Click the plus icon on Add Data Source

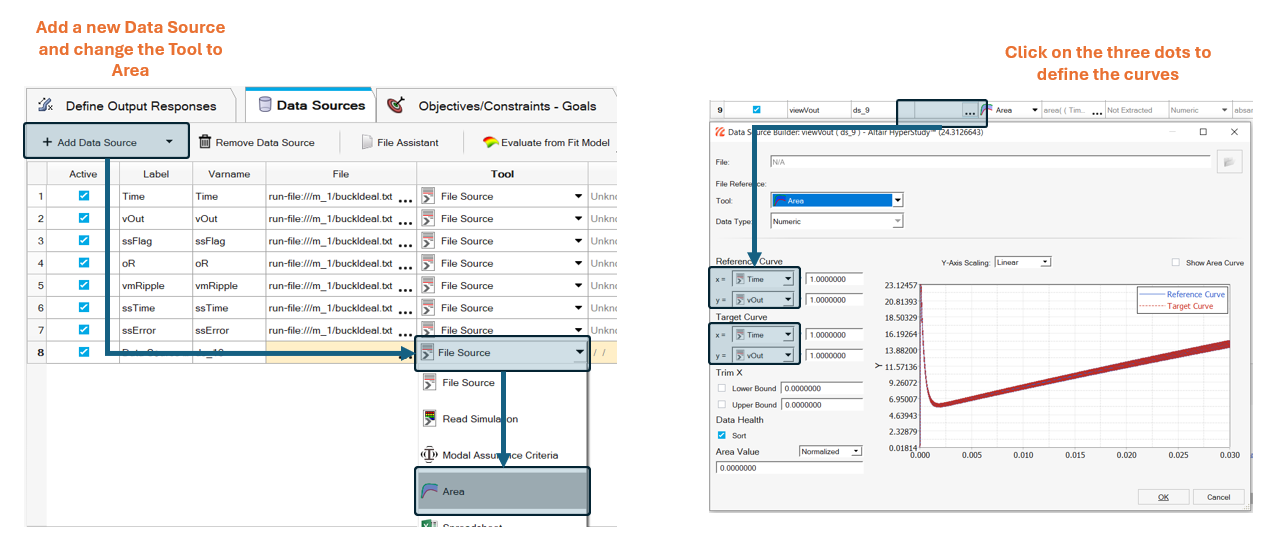click(x=47, y=142)
